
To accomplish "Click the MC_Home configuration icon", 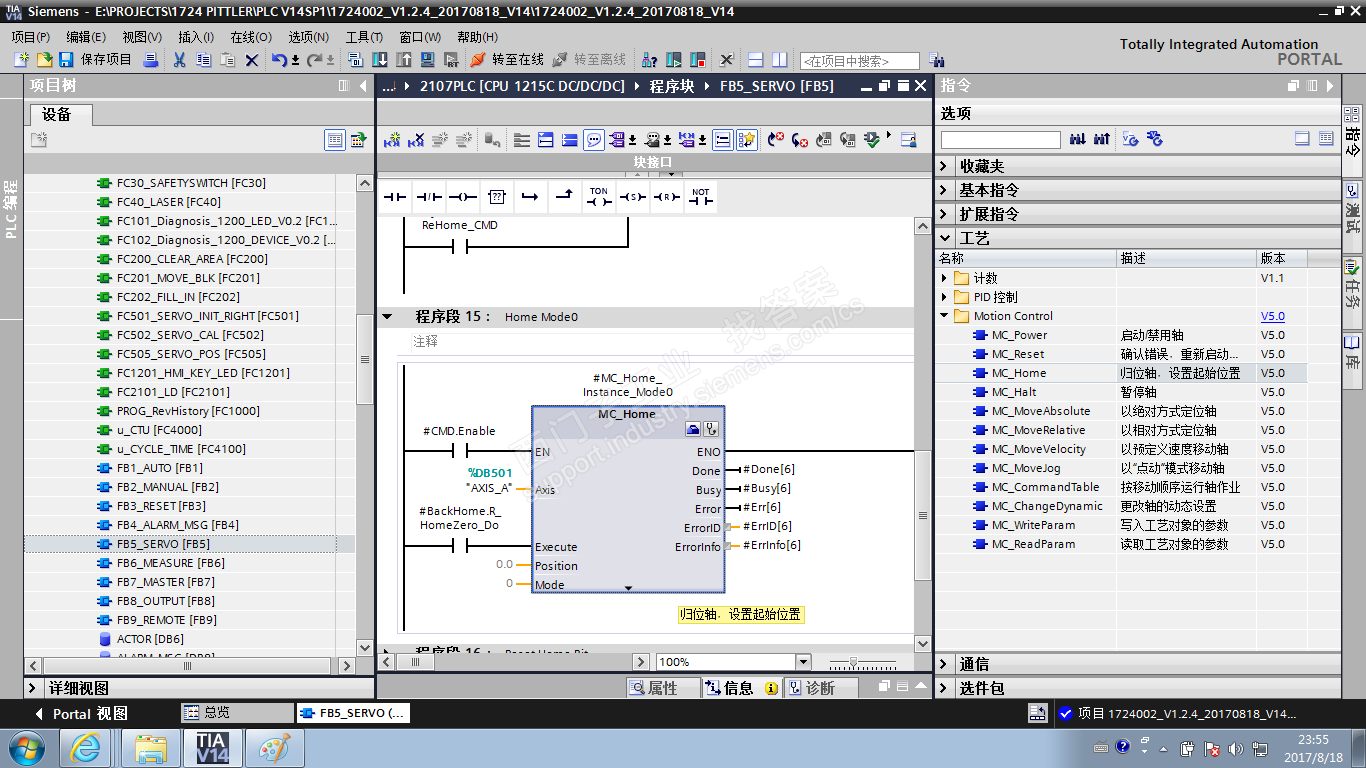I will pos(693,429).
